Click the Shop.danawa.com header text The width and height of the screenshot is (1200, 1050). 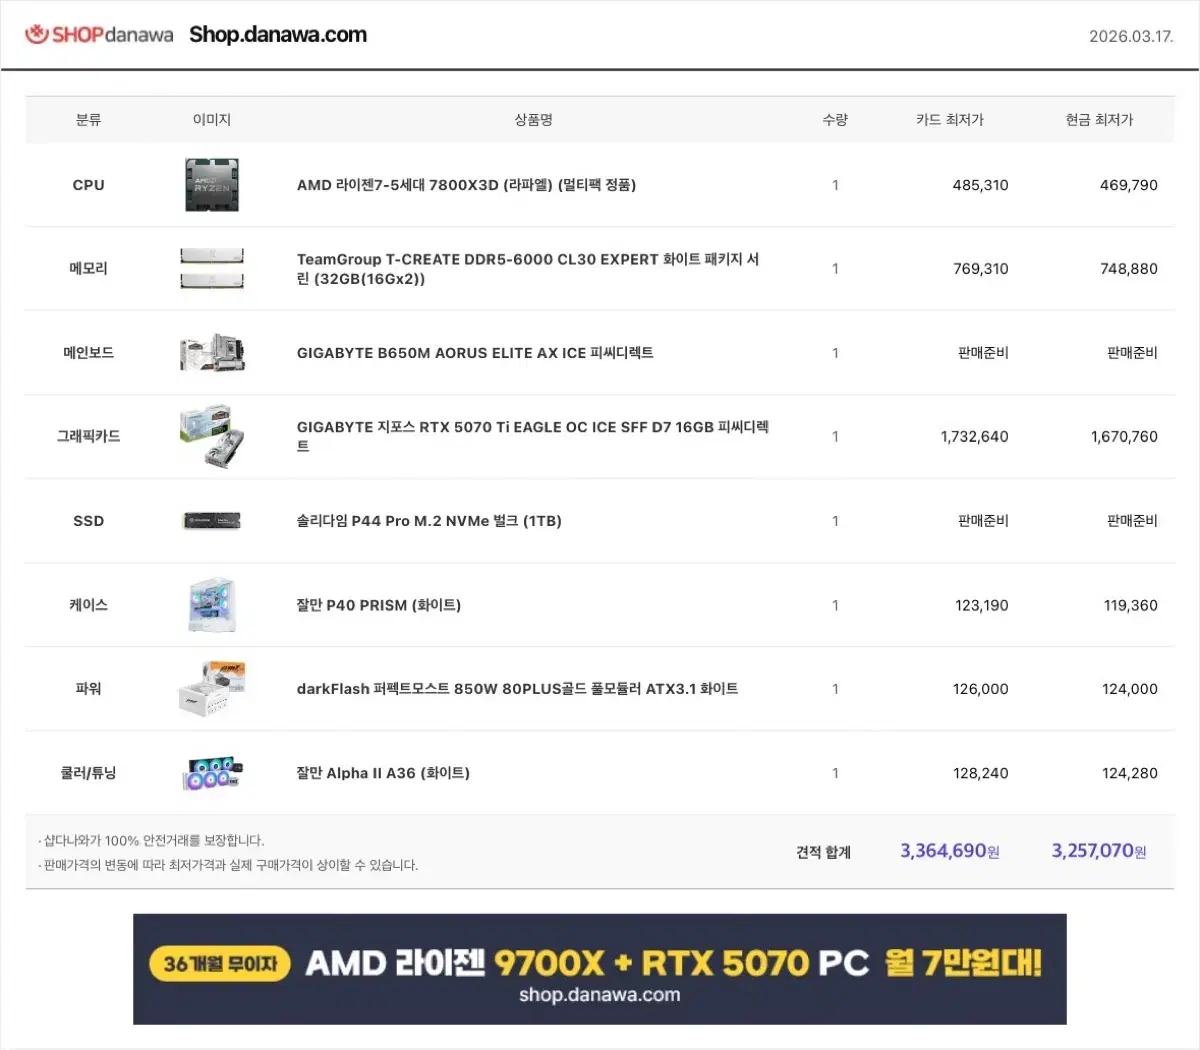click(278, 35)
